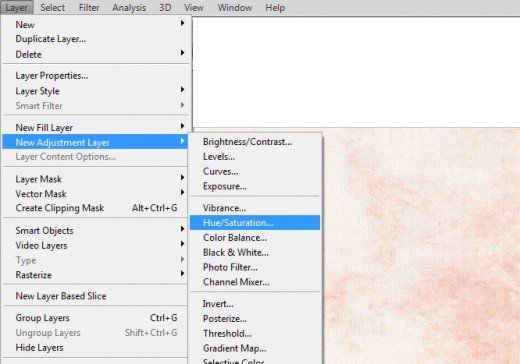The height and width of the screenshot is (364, 520).
Task: Choose New Layer Based Slice
Action: pos(95,296)
